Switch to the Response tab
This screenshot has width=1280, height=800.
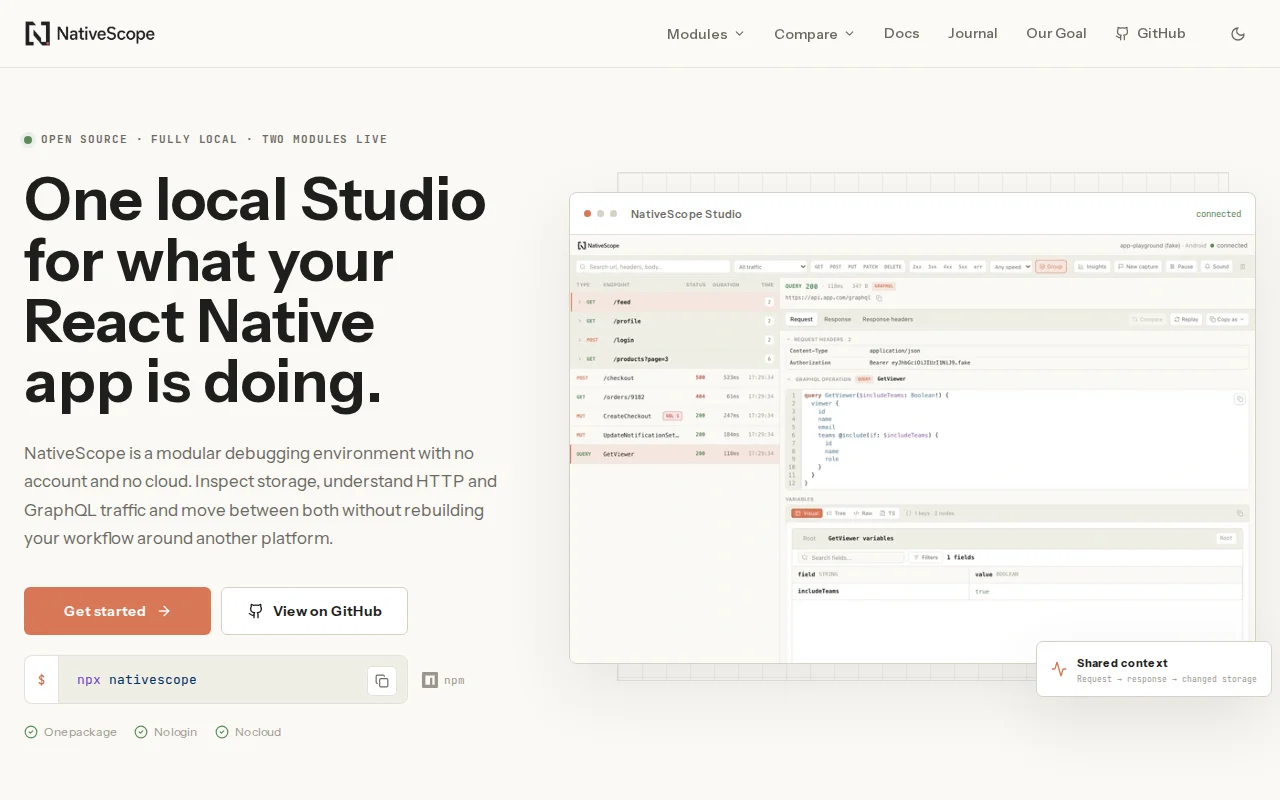pyautogui.click(x=838, y=319)
